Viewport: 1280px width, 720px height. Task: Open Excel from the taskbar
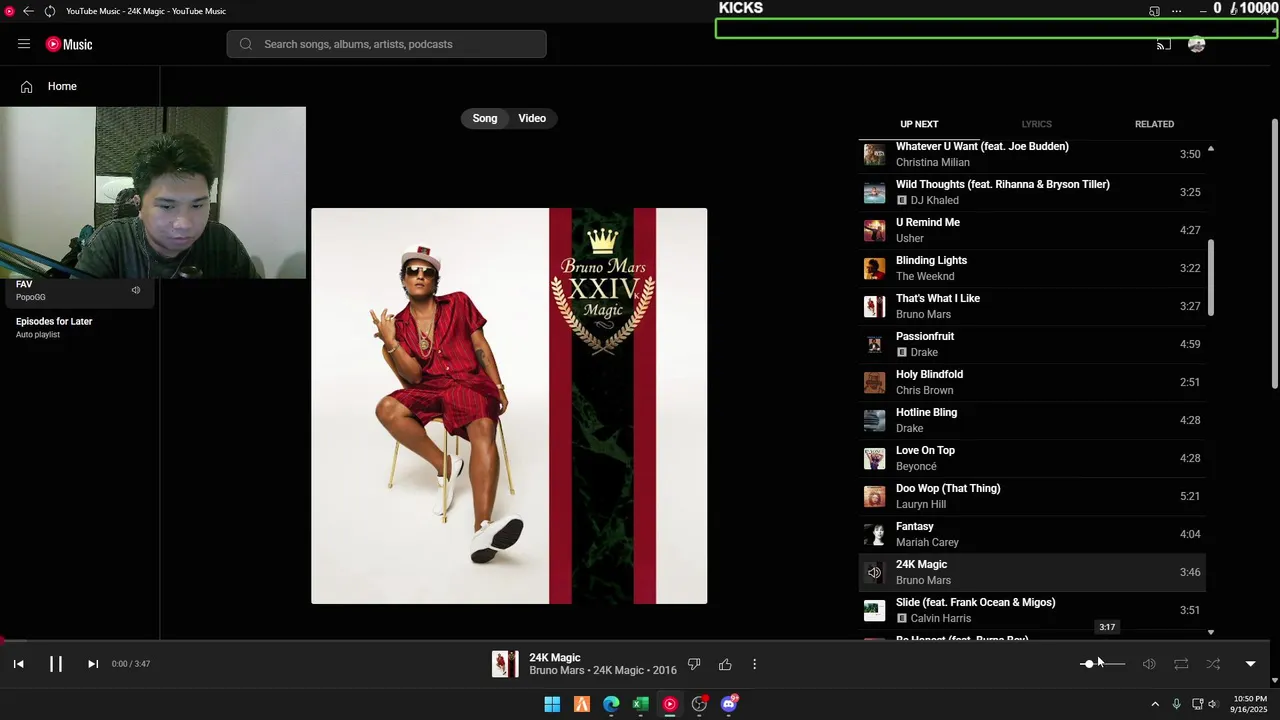640,704
